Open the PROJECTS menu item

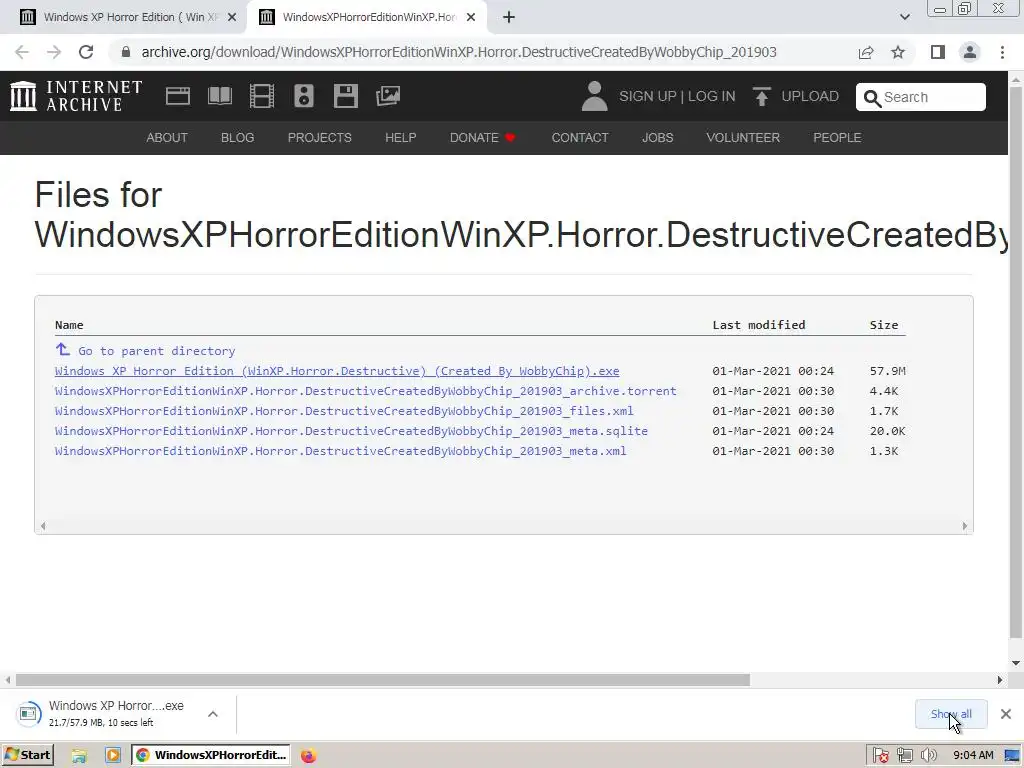(319, 138)
